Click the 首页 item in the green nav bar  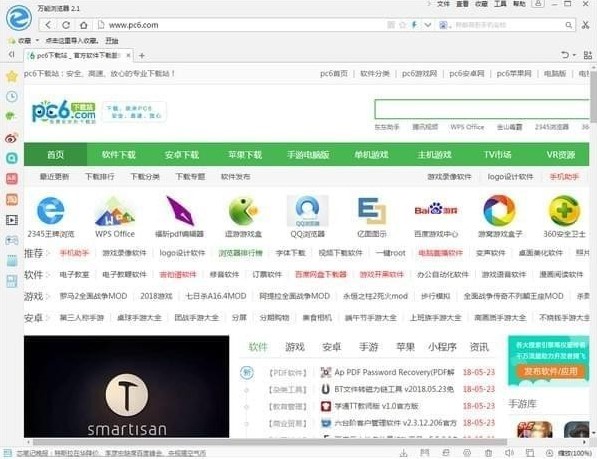point(56,155)
